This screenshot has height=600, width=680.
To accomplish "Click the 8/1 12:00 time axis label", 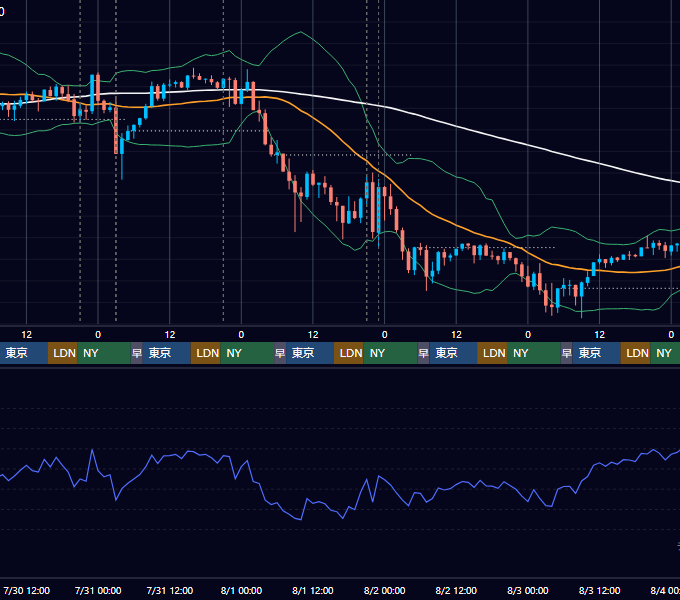I will pos(313,590).
